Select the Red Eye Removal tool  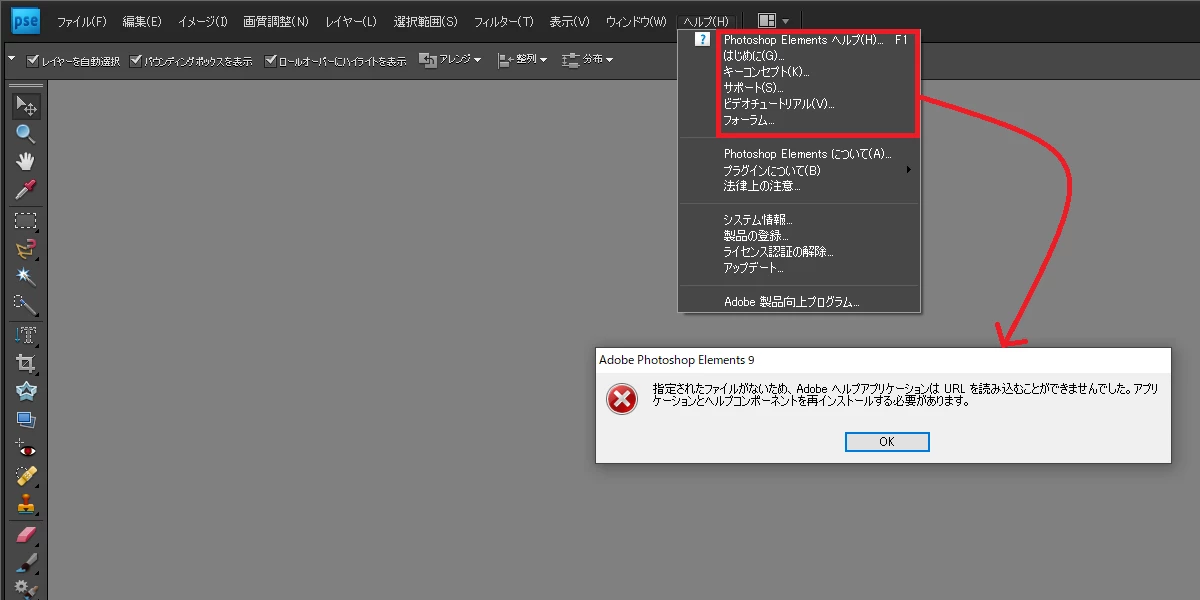coord(26,450)
